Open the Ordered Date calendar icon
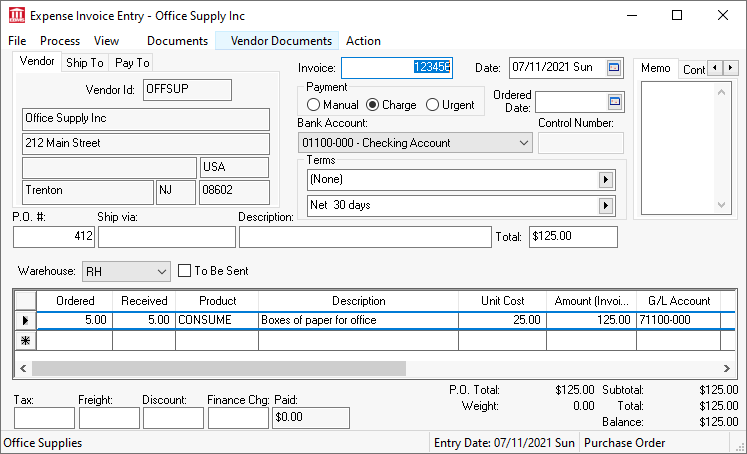 615,102
